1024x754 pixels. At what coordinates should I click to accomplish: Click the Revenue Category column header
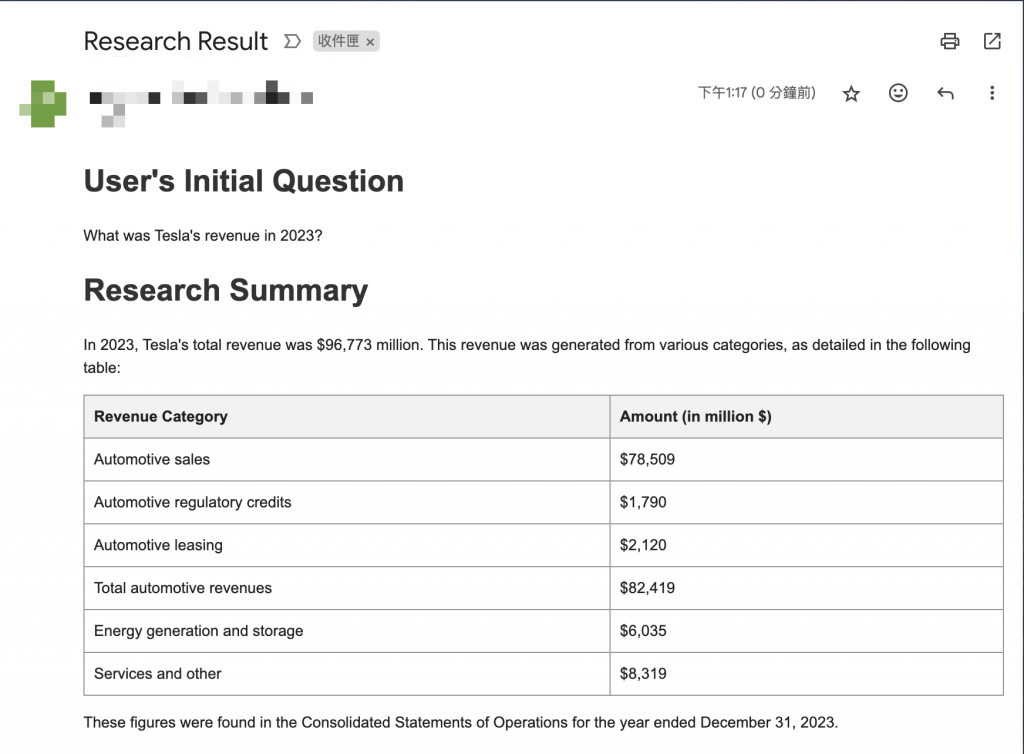(x=161, y=416)
